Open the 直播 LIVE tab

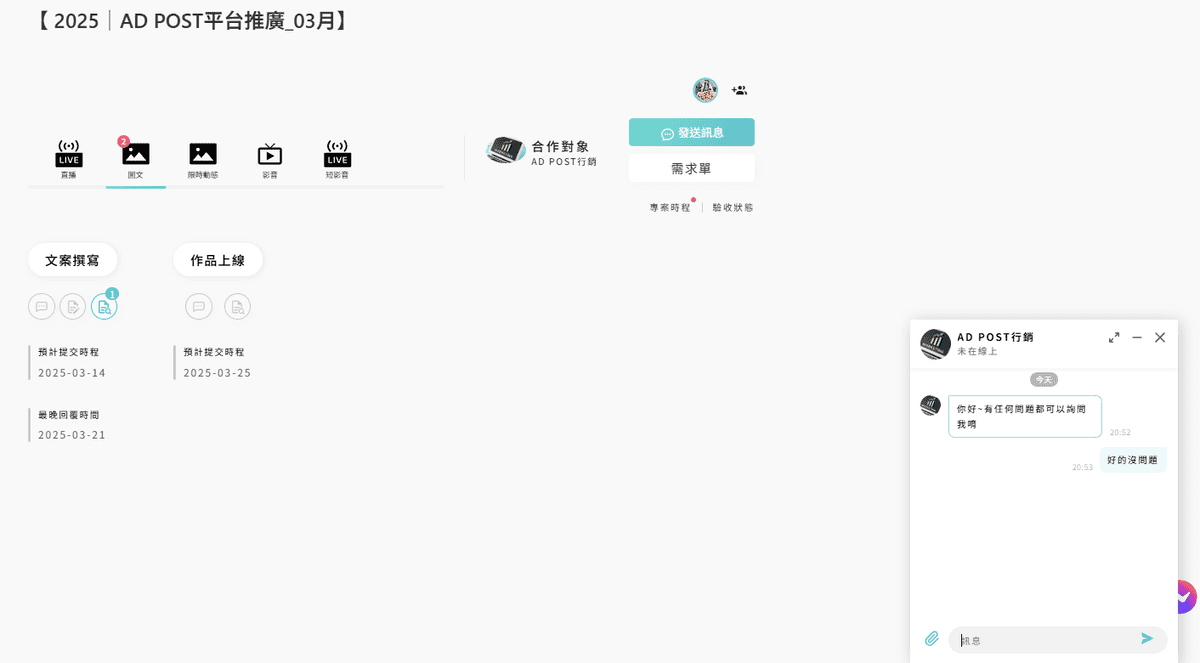pyautogui.click(x=68, y=158)
